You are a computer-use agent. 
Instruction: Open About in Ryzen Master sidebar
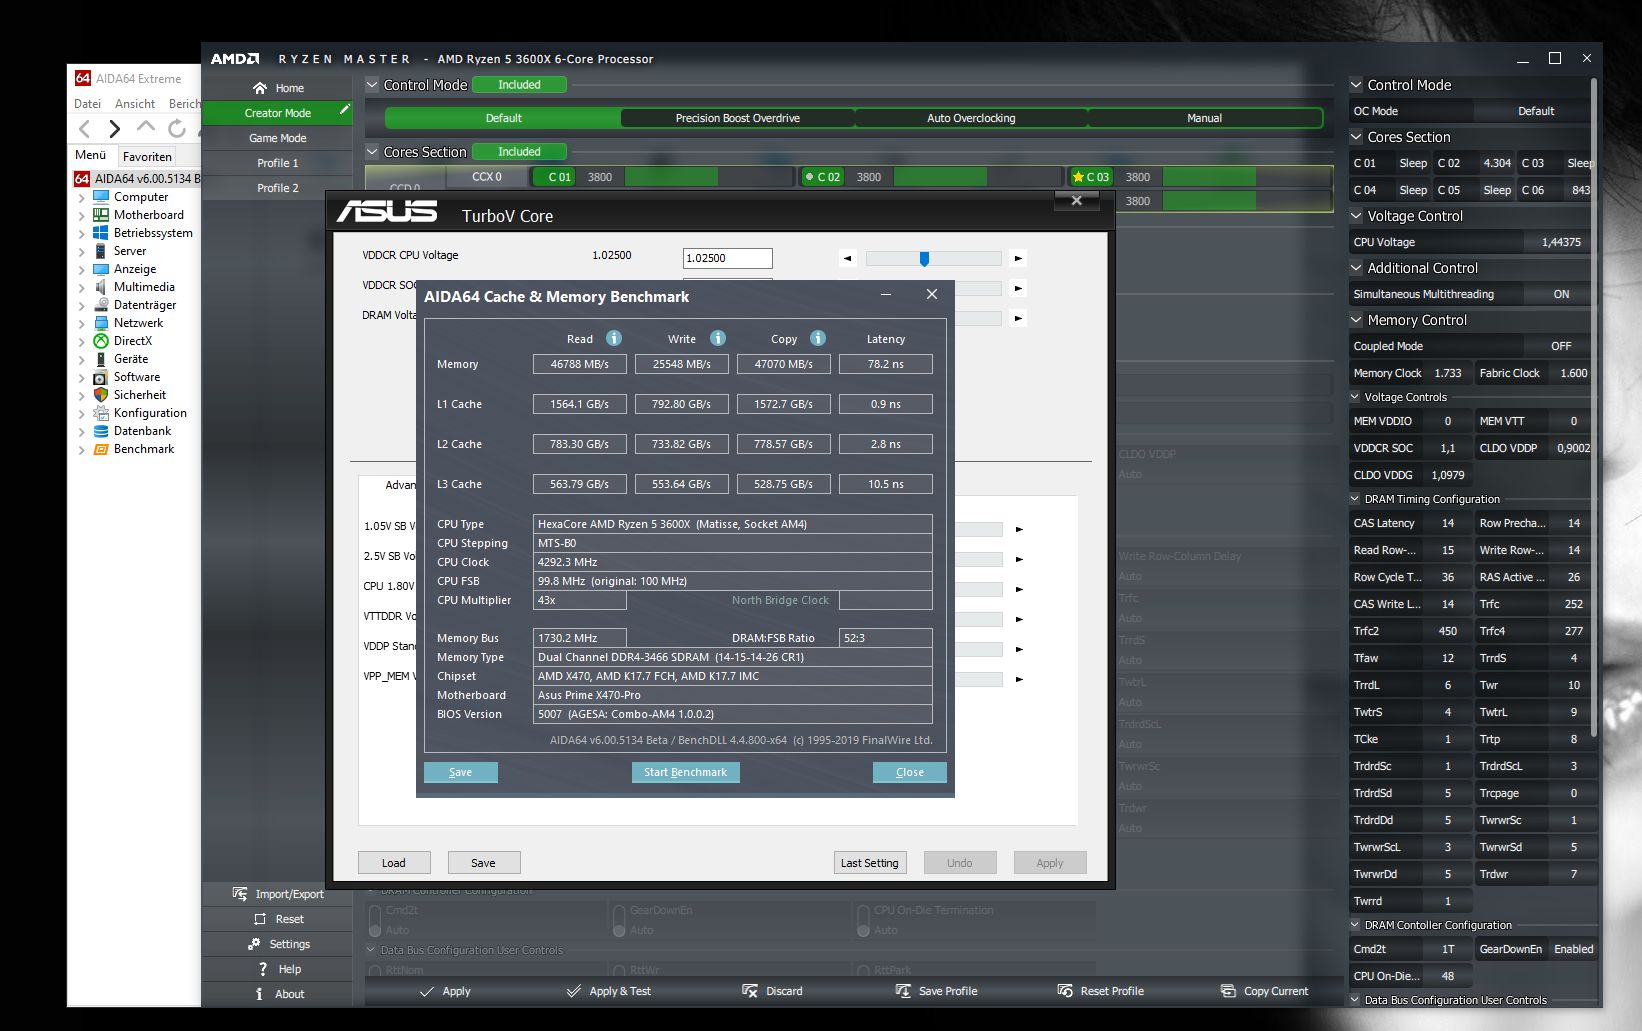[278, 994]
